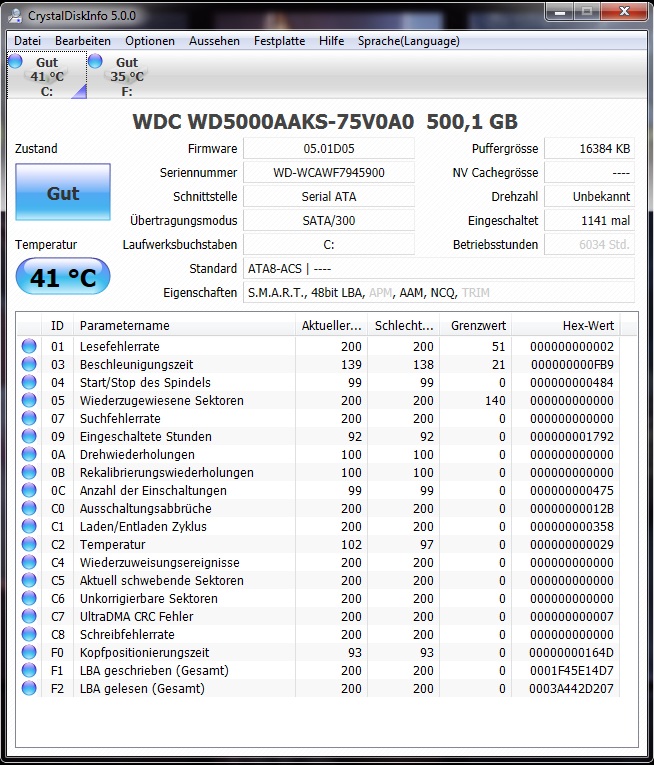654x765 pixels.
Task: Click the Grenzwert column header
Action: 476,325
